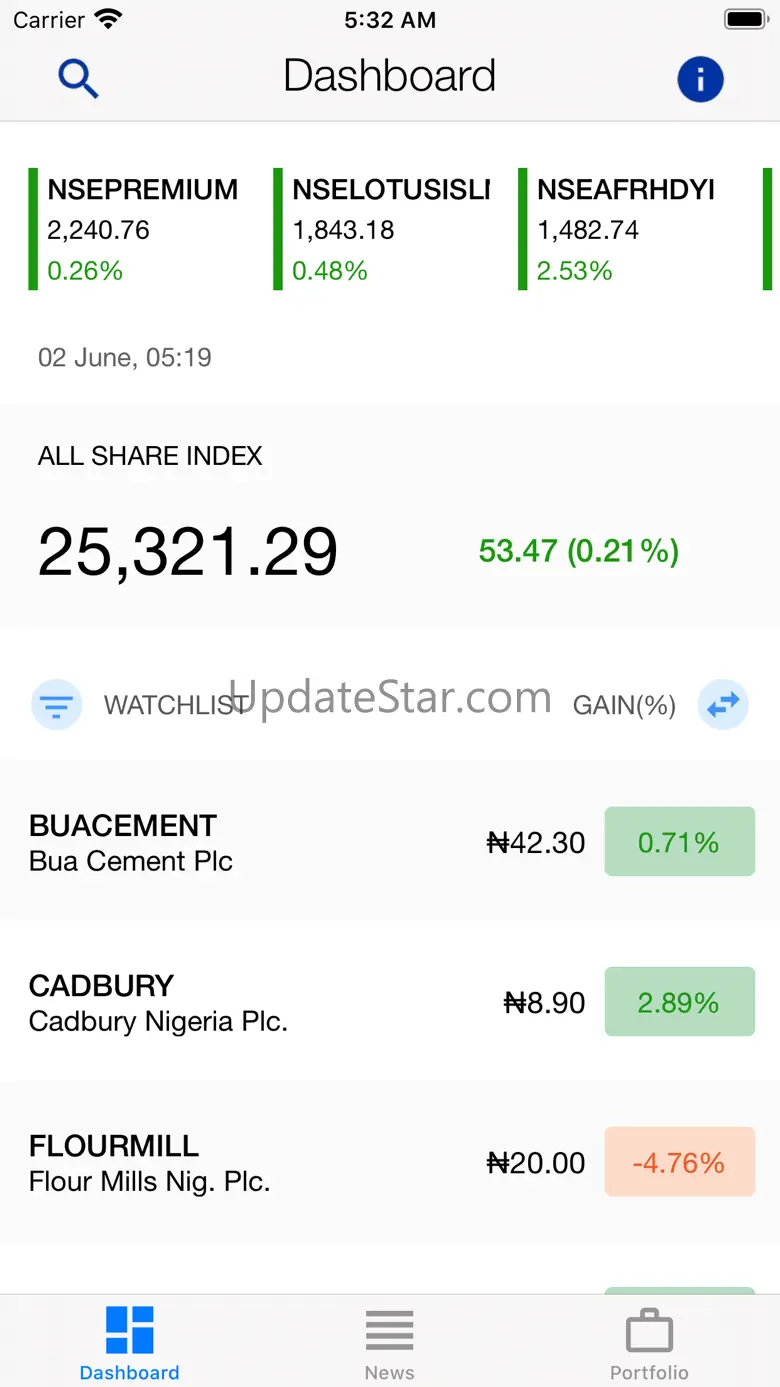Tap the All Share Index value 25,321.29
Image resolution: width=780 pixels, height=1387 pixels.
(188, 551)
